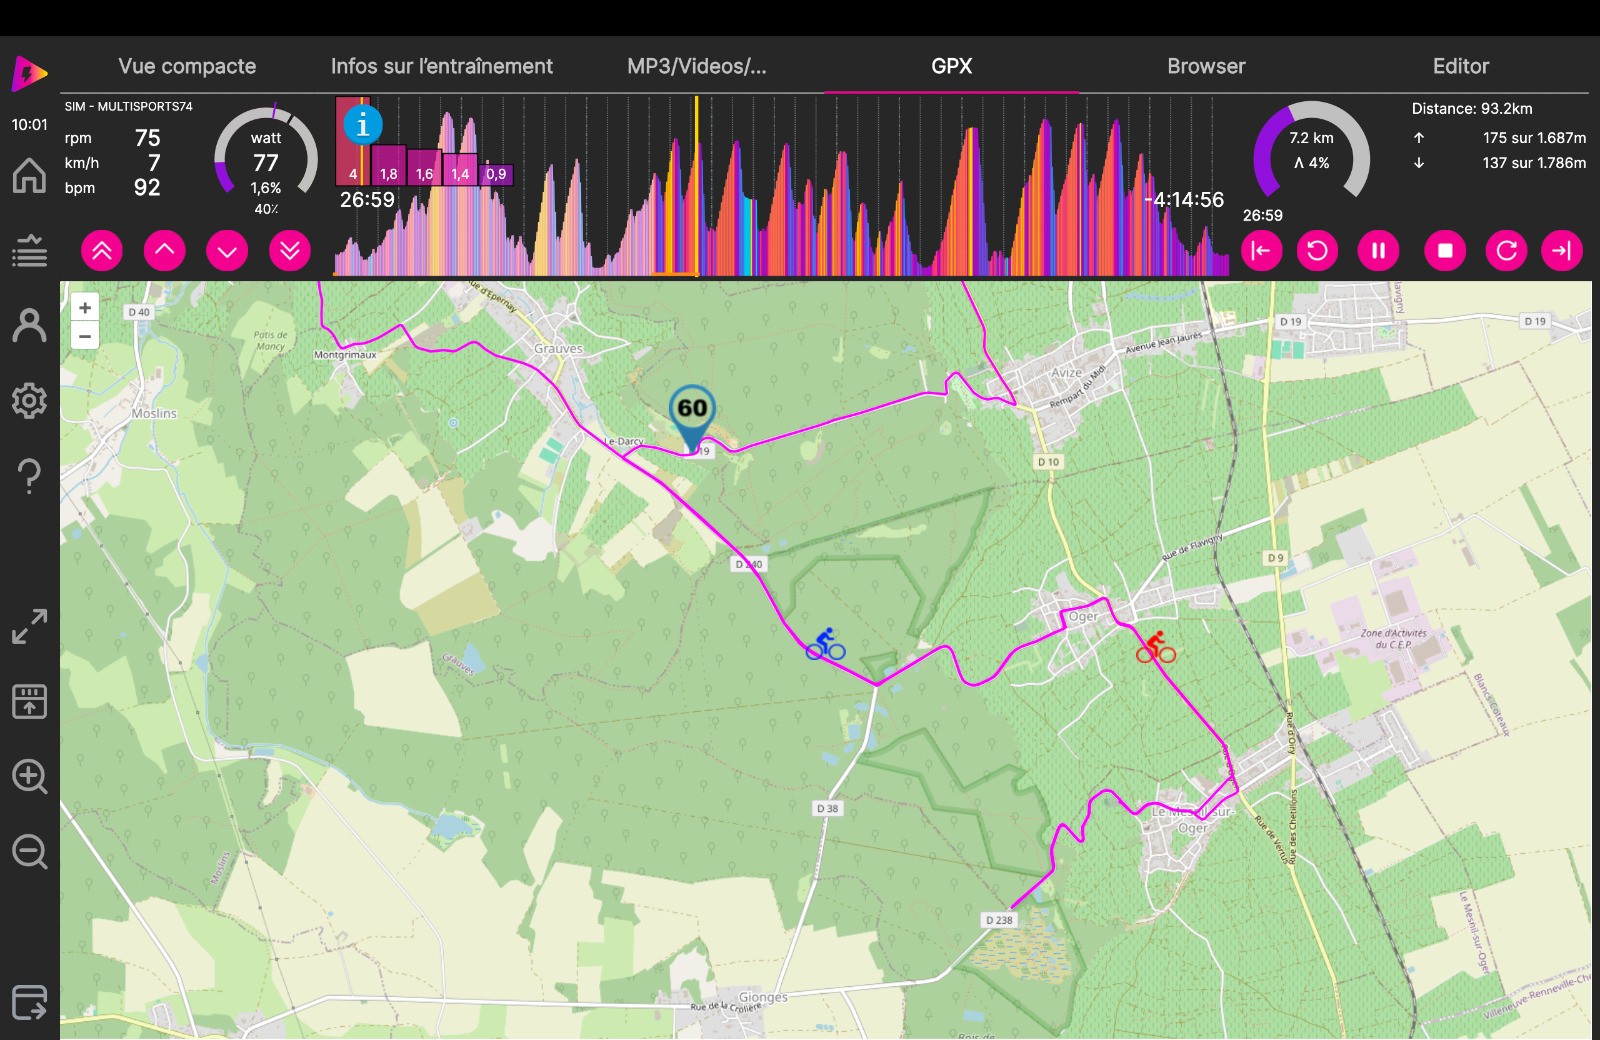Viewport: 1600px width, 1040px height.
Task: Click the yellow position marker on elevation profile
Action: coord(696,185)
